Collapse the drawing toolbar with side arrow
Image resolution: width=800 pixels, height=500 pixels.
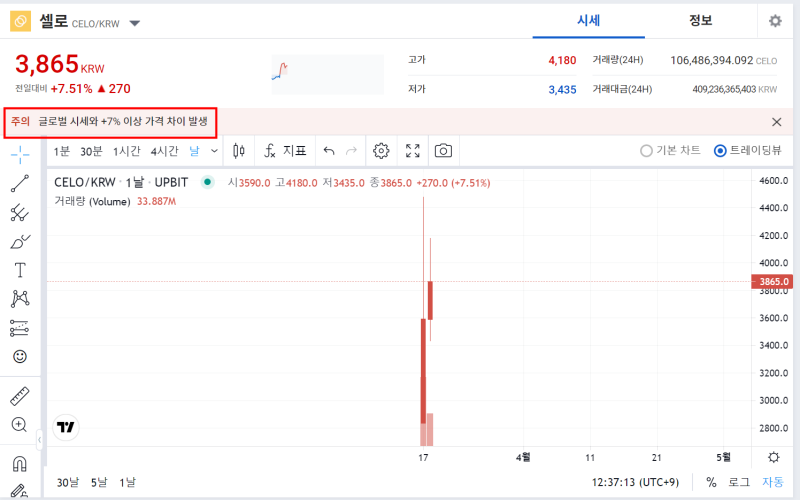[x=39, y=439]
